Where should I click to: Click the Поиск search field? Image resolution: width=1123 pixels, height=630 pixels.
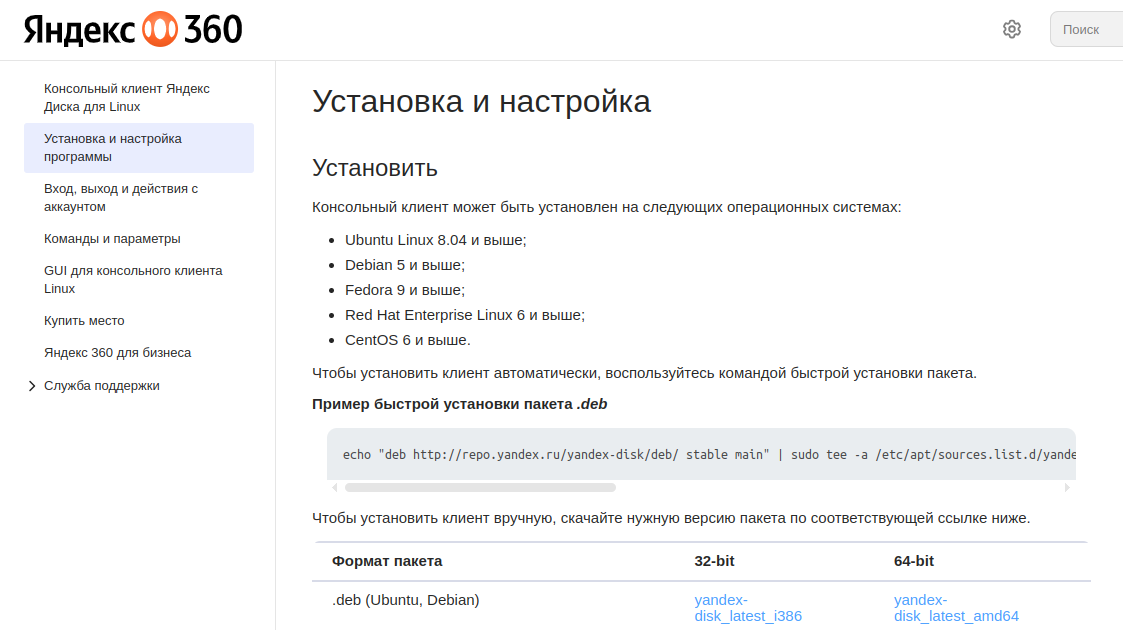tap(1086, 29)
